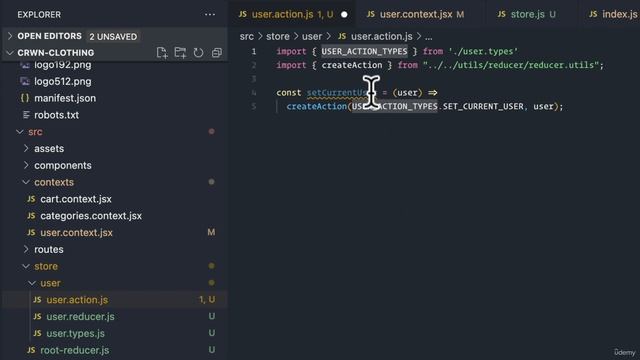Click the '1, U' status beside user.action.js
Image resolution: width=640 pixels, height=360 pixels.
point(207,300)
